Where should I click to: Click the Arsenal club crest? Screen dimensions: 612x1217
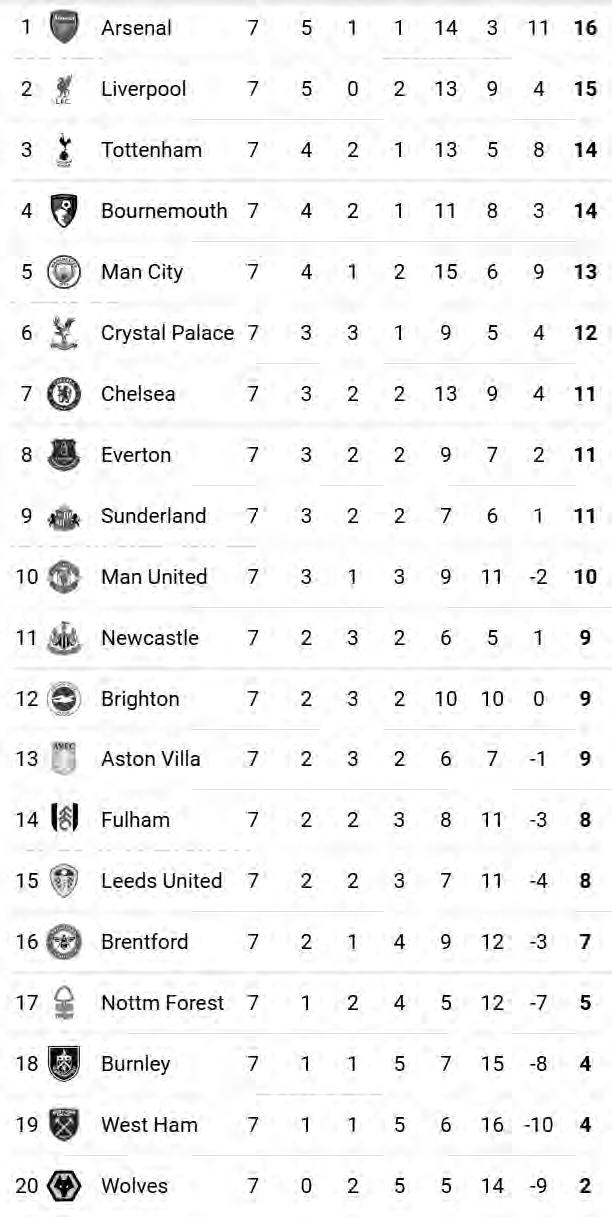click(x=64, y=28)
